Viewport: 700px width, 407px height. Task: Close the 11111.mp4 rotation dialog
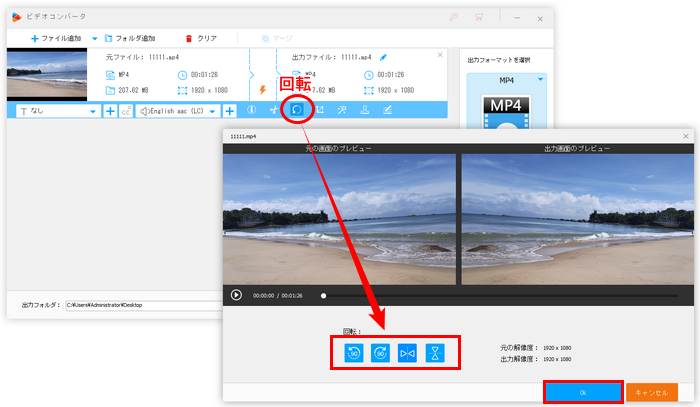[686, 136]
